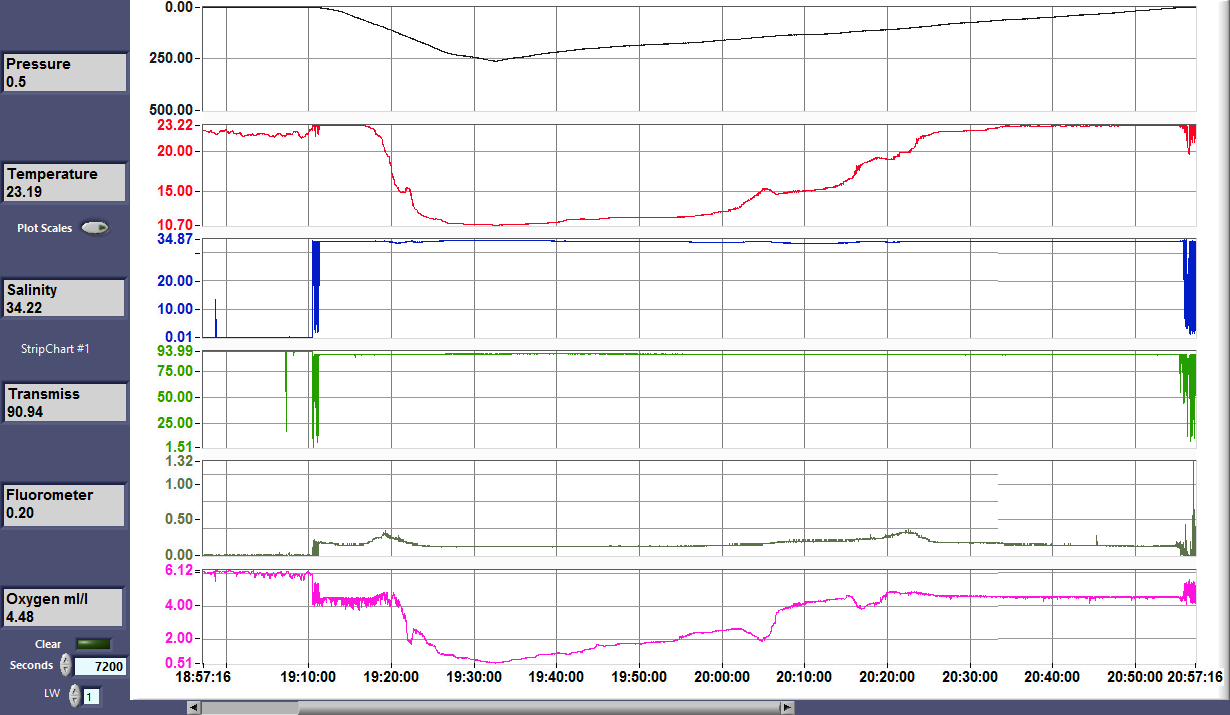Toggle the Plot Scales switch
Viewport: 1230px width, 715px height.
point(96,228)
